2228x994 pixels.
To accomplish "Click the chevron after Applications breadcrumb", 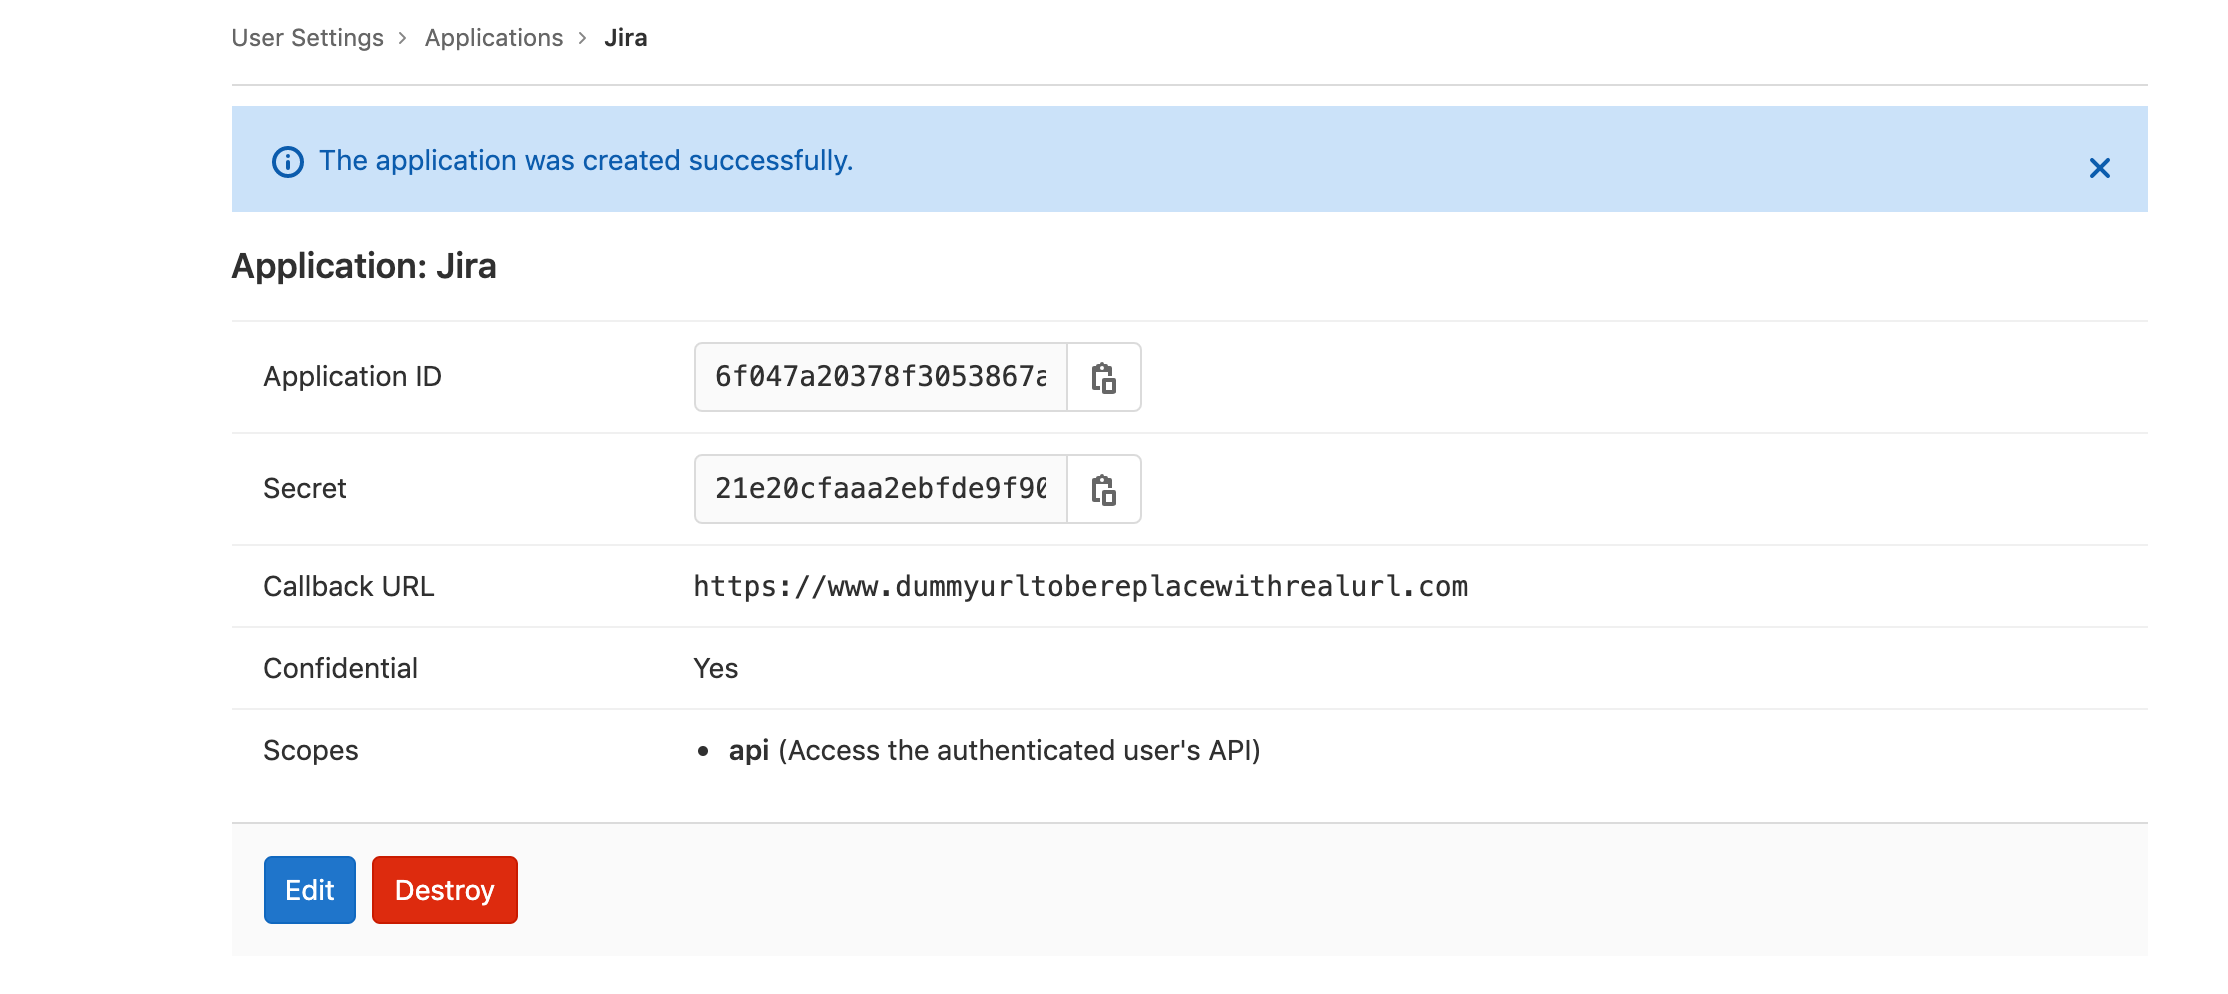I will 583,38.
